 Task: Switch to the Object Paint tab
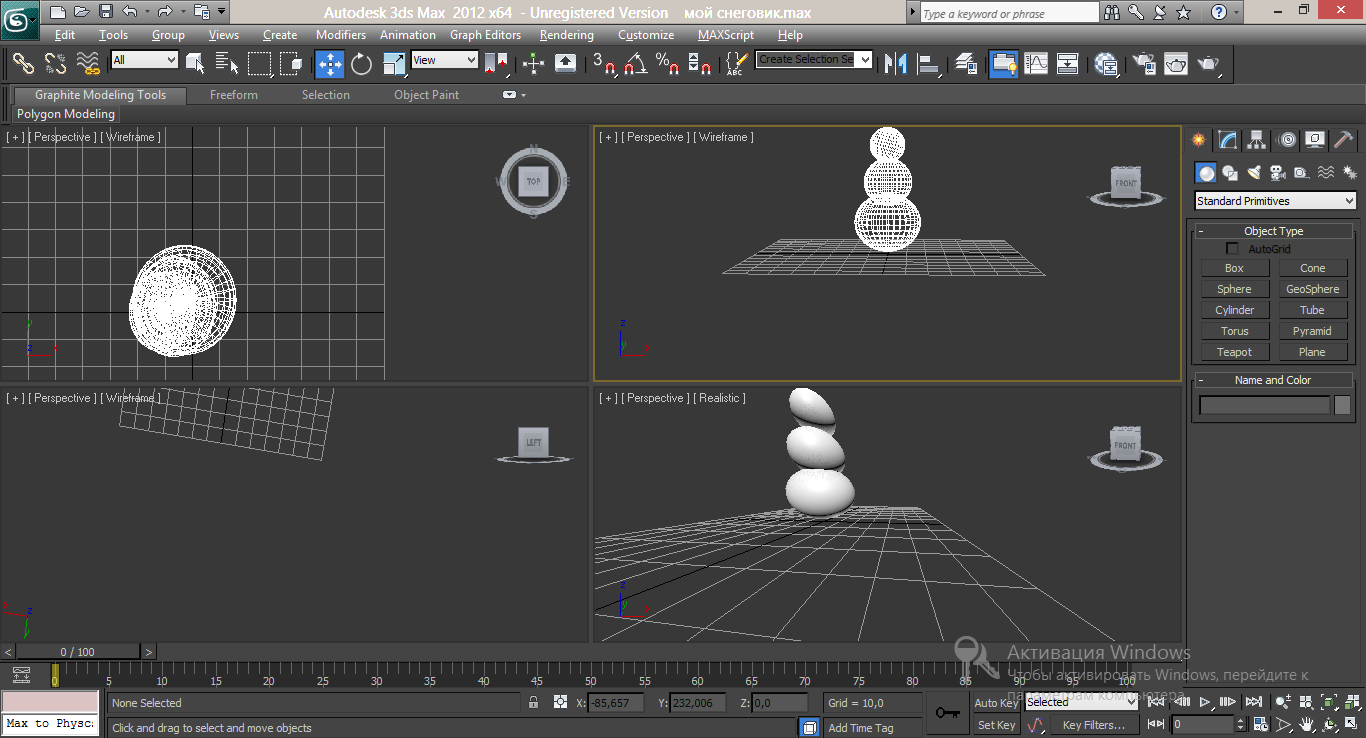coord(427,95)
